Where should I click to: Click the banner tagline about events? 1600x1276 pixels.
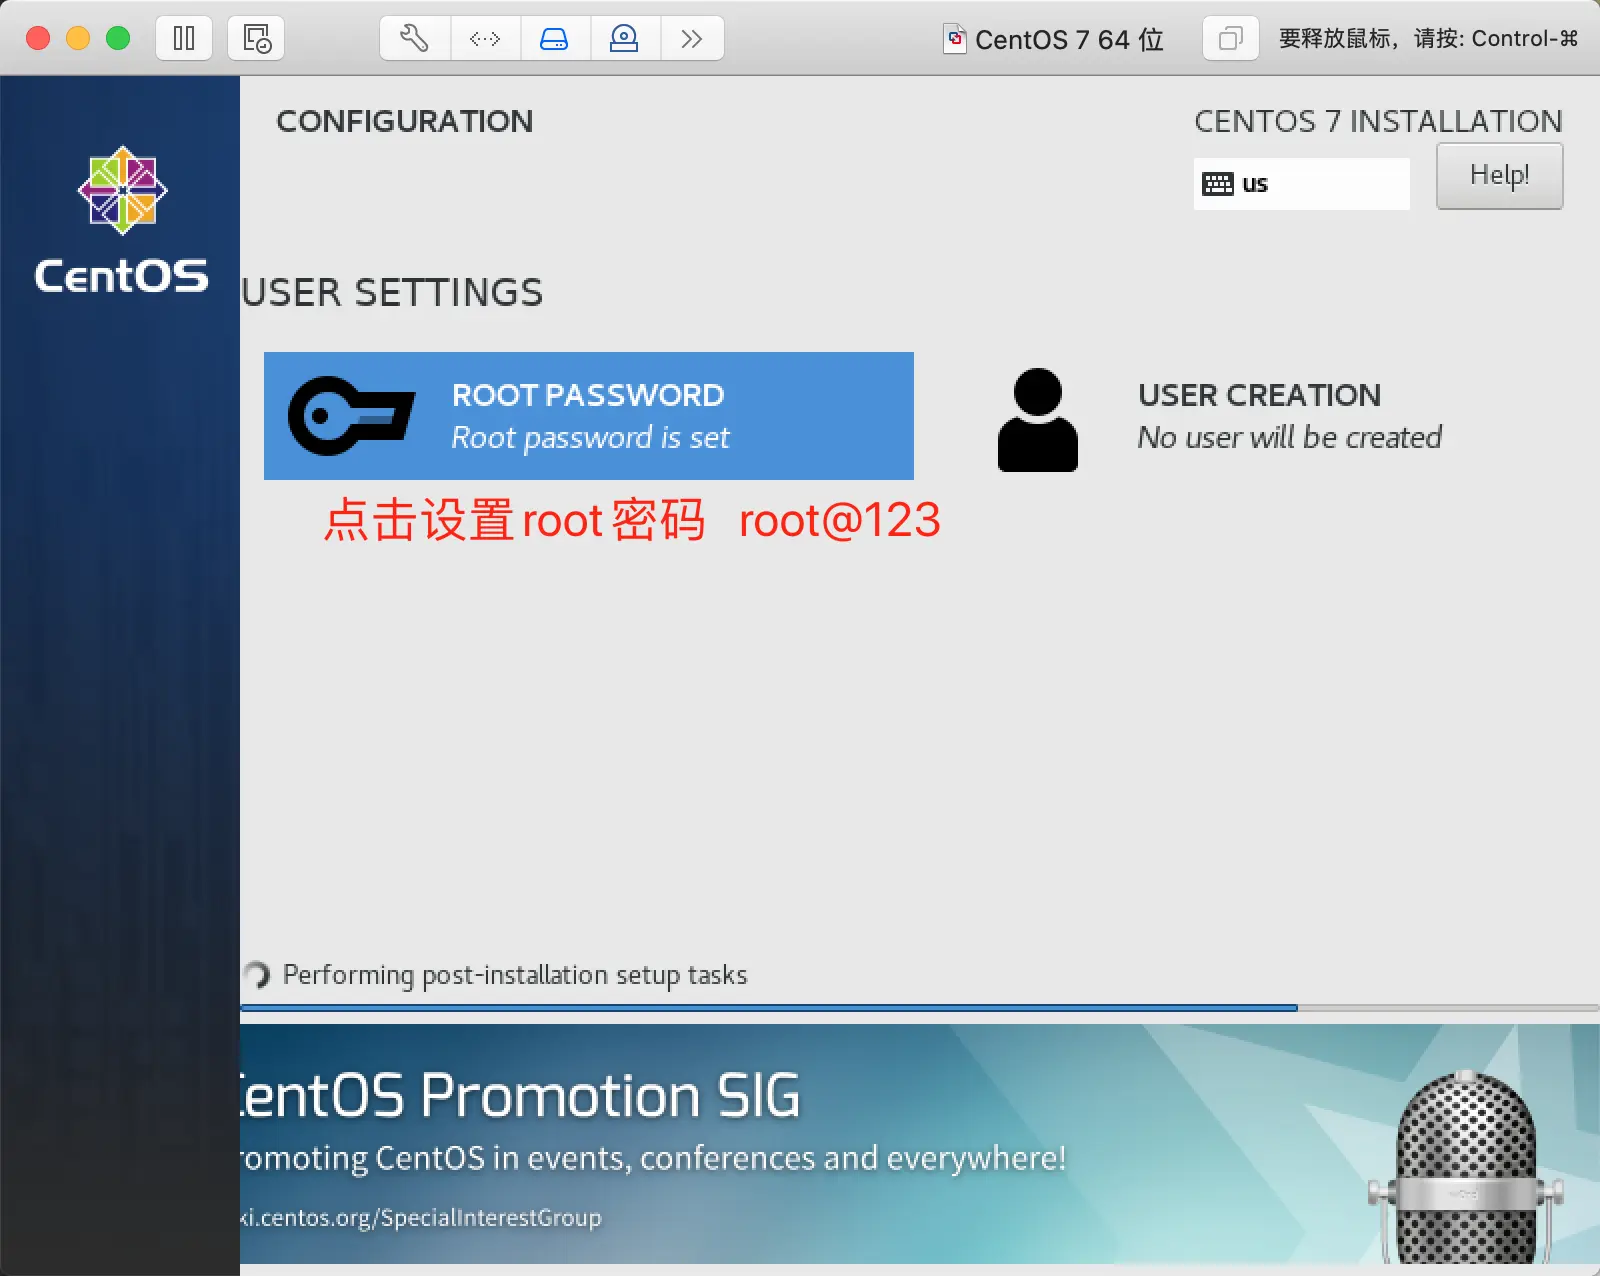click(653, 1158)
